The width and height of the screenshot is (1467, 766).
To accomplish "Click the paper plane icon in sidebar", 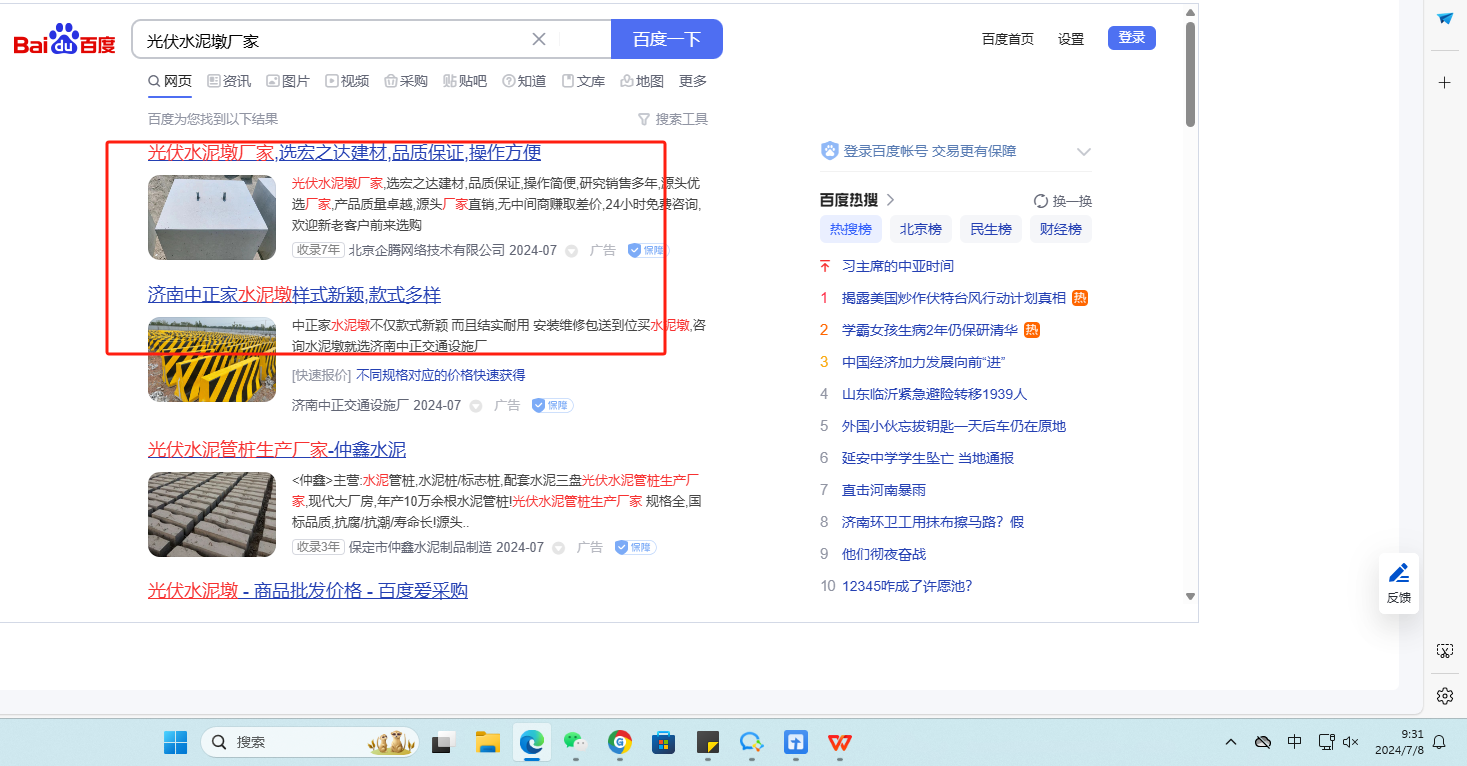I will 1445,19.
